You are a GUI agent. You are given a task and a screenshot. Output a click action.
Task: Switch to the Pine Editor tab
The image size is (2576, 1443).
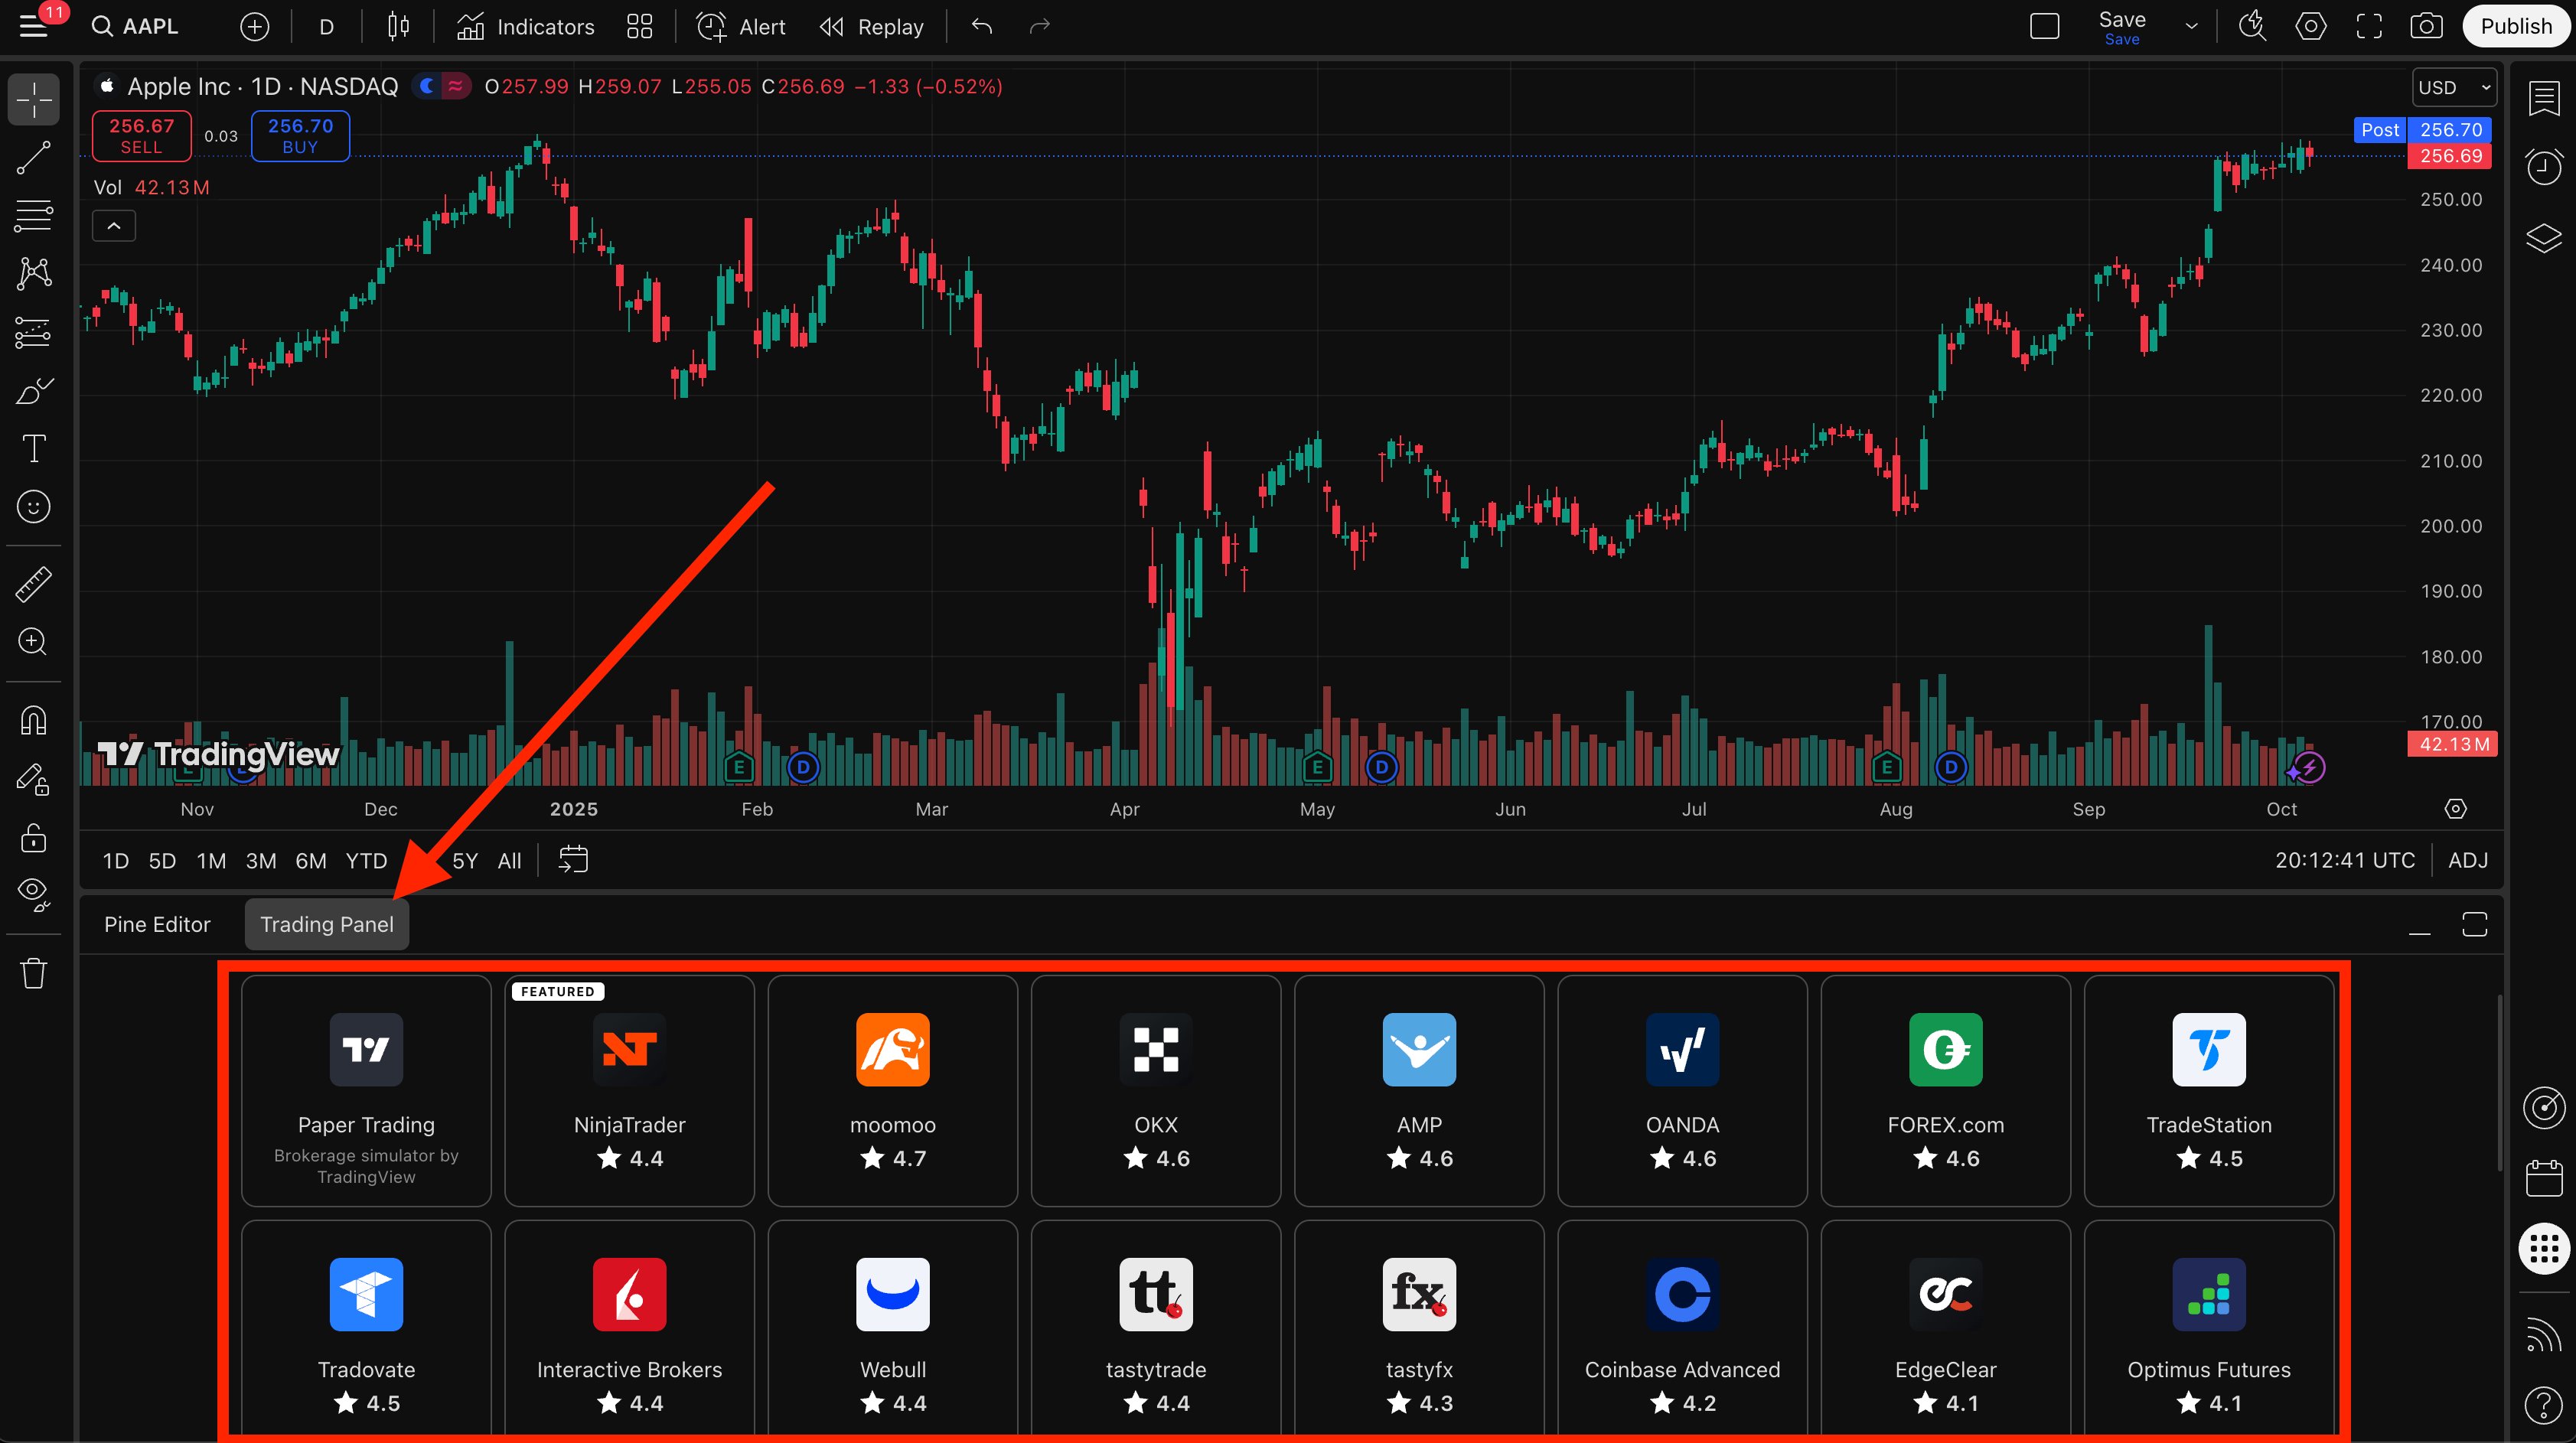coord(157,924)
